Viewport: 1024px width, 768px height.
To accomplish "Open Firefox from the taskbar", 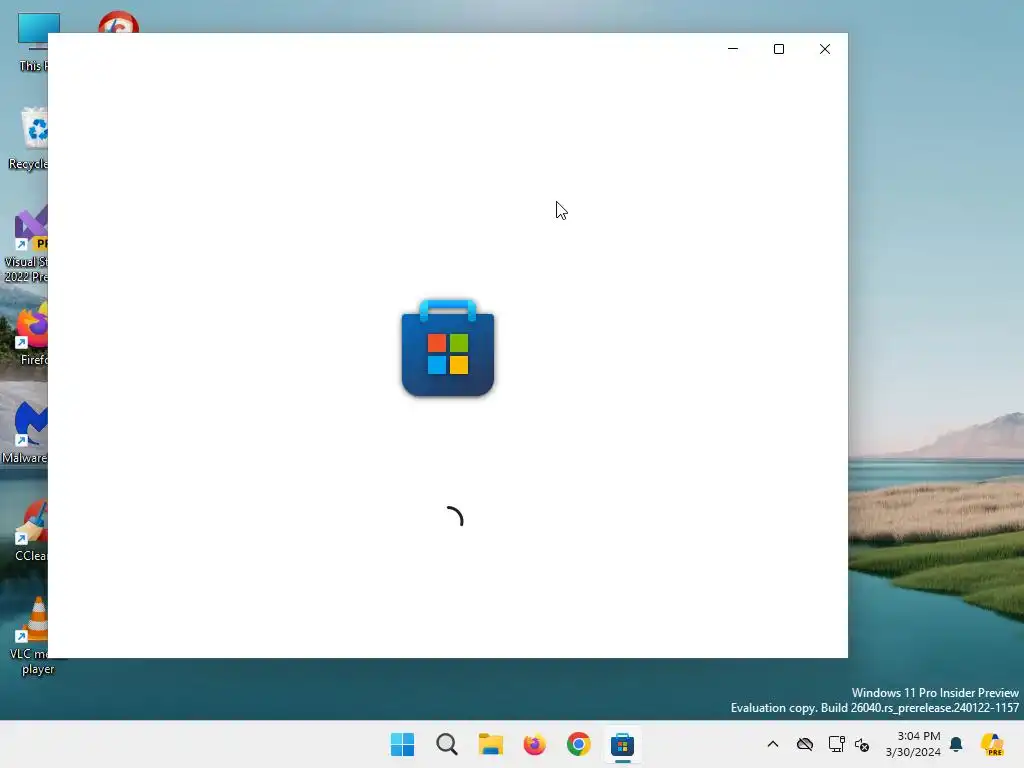I will tap(534, 744).
